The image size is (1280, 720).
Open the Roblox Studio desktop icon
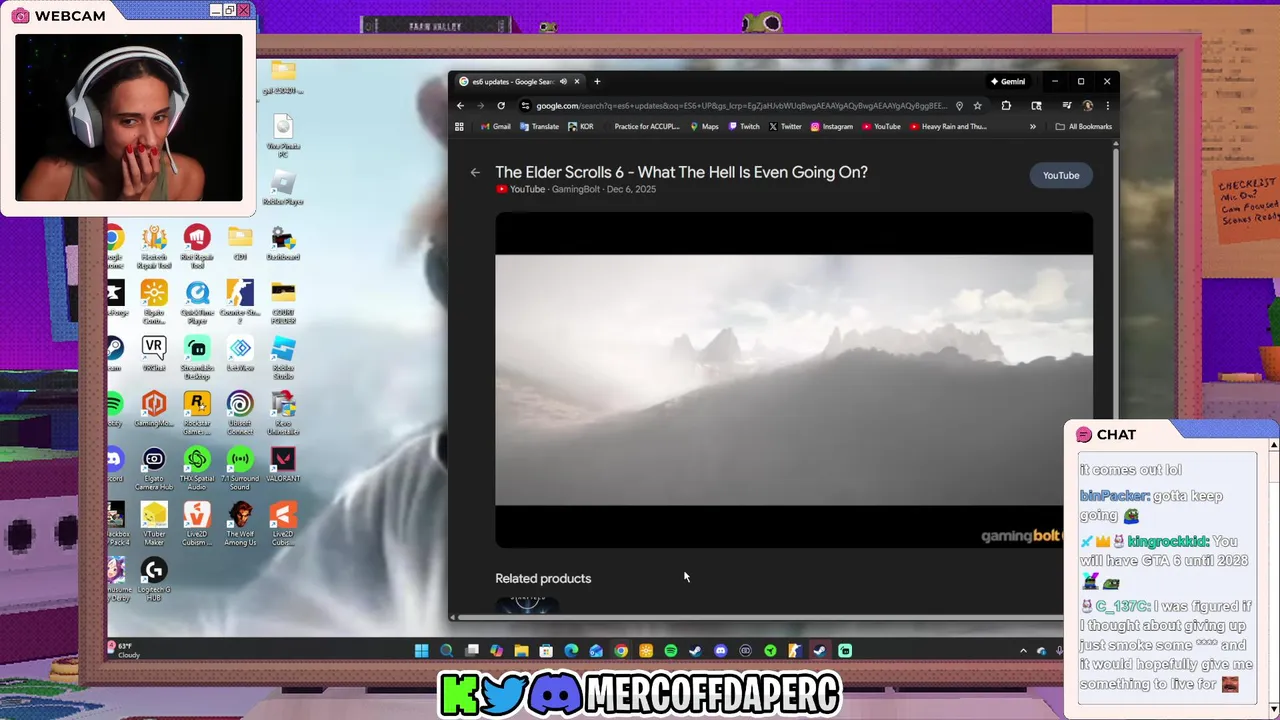tap(283, 358)
